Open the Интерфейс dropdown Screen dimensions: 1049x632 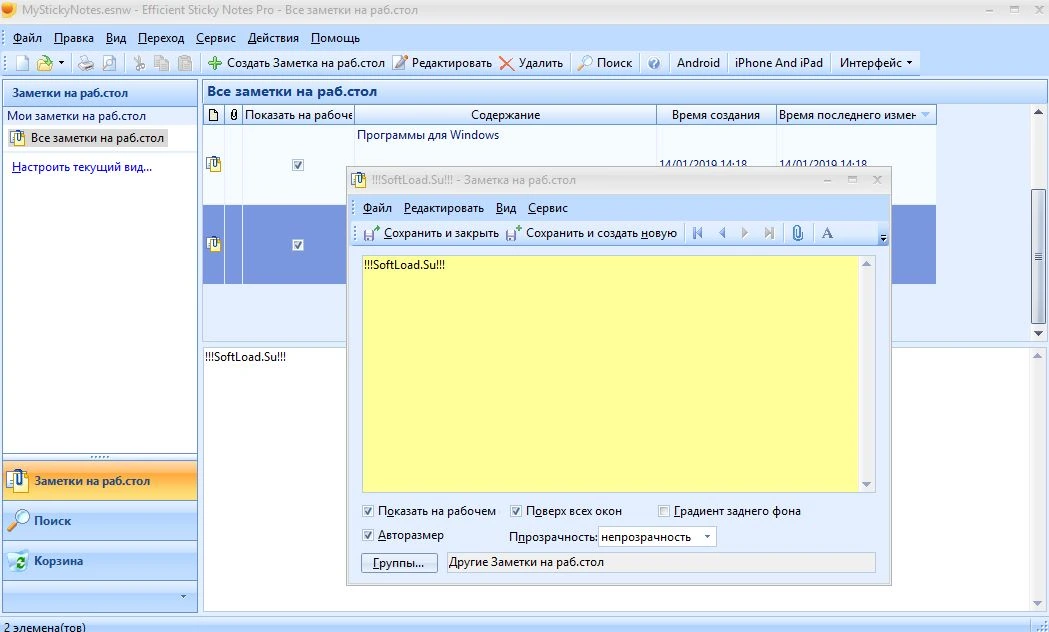click(876, 63)
